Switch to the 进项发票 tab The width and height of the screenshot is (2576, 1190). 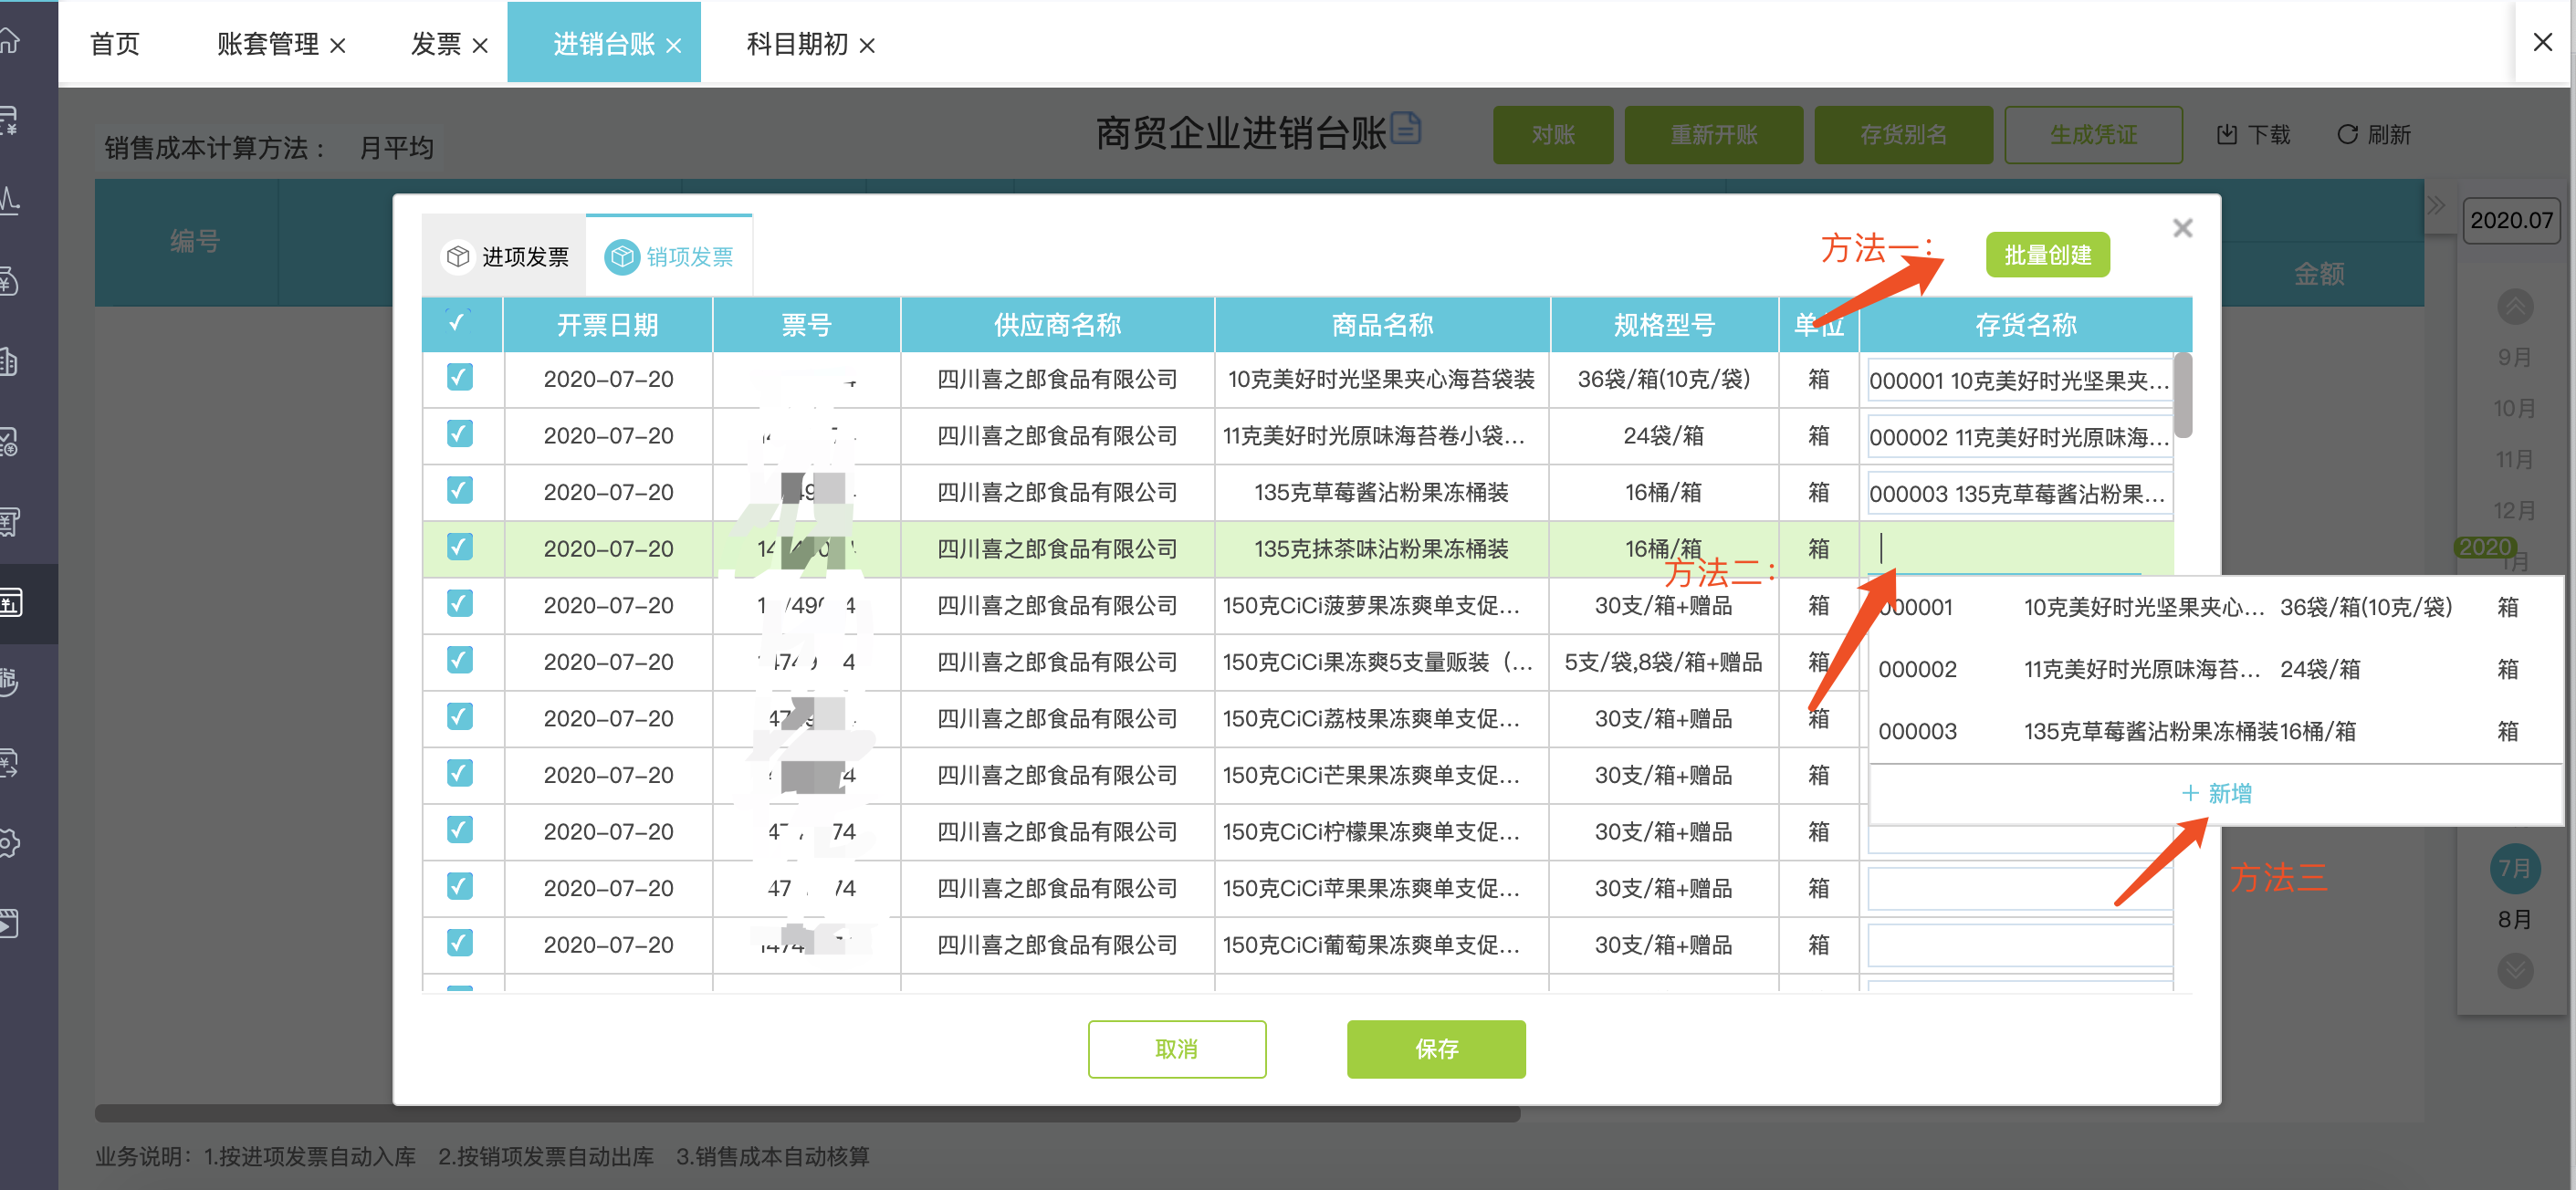[504, 256]
